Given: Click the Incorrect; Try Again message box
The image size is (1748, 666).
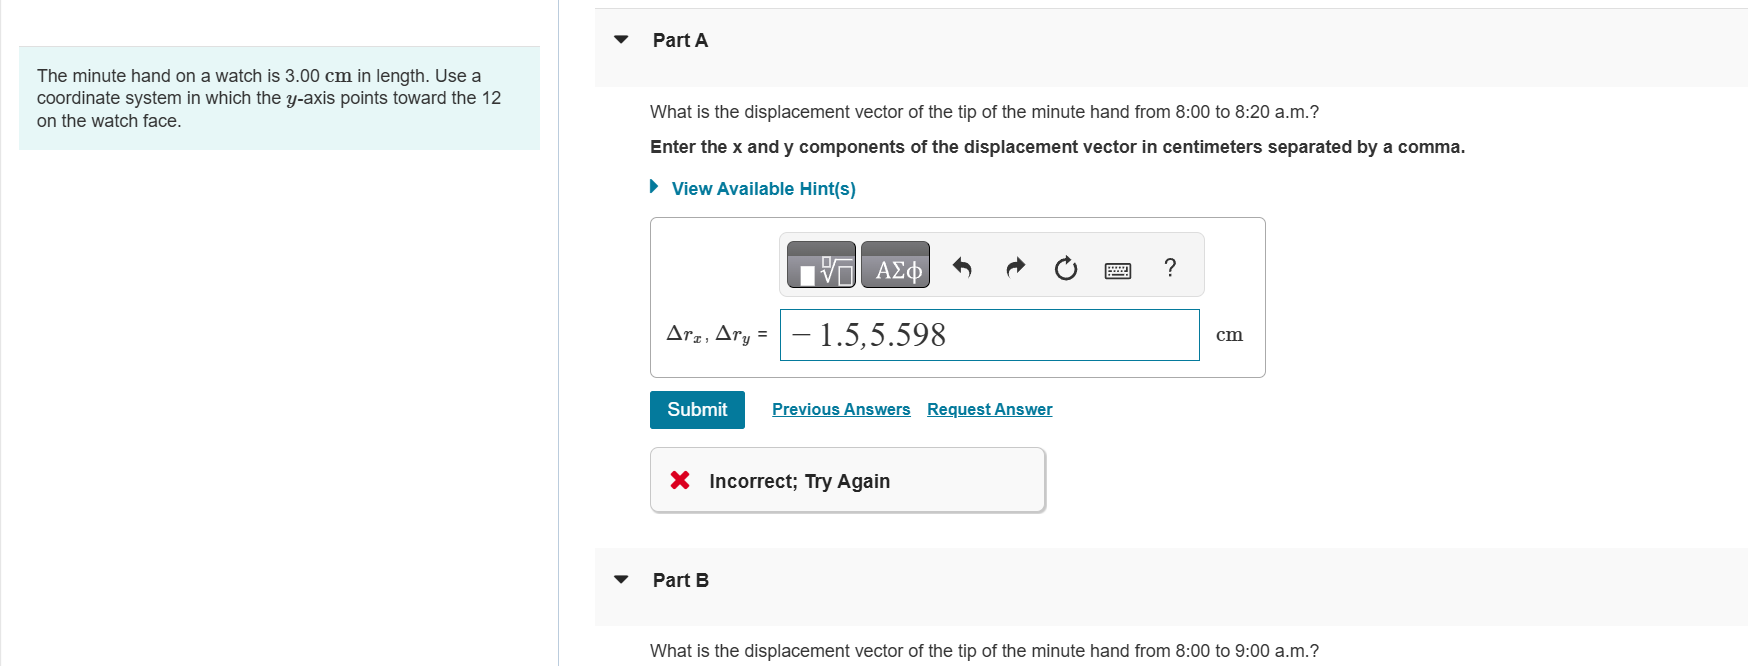Looking at the screenshot, I should [x=848, y=480].
